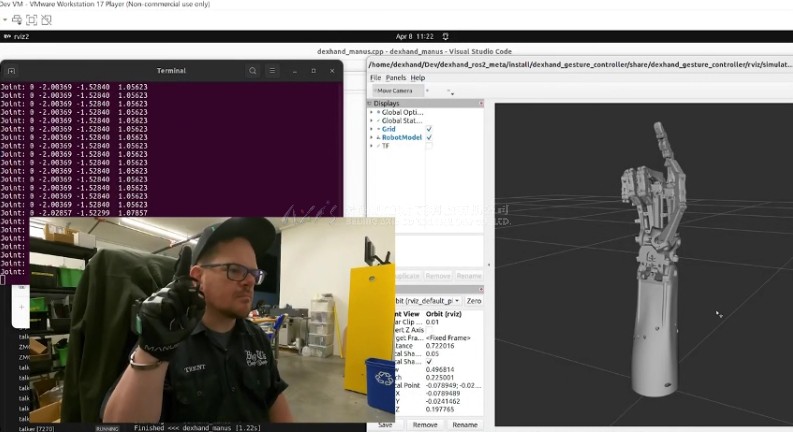Uncheck the Grid display checkbox
The height and width of the screenshot is (432, 793).
(429, 129)
